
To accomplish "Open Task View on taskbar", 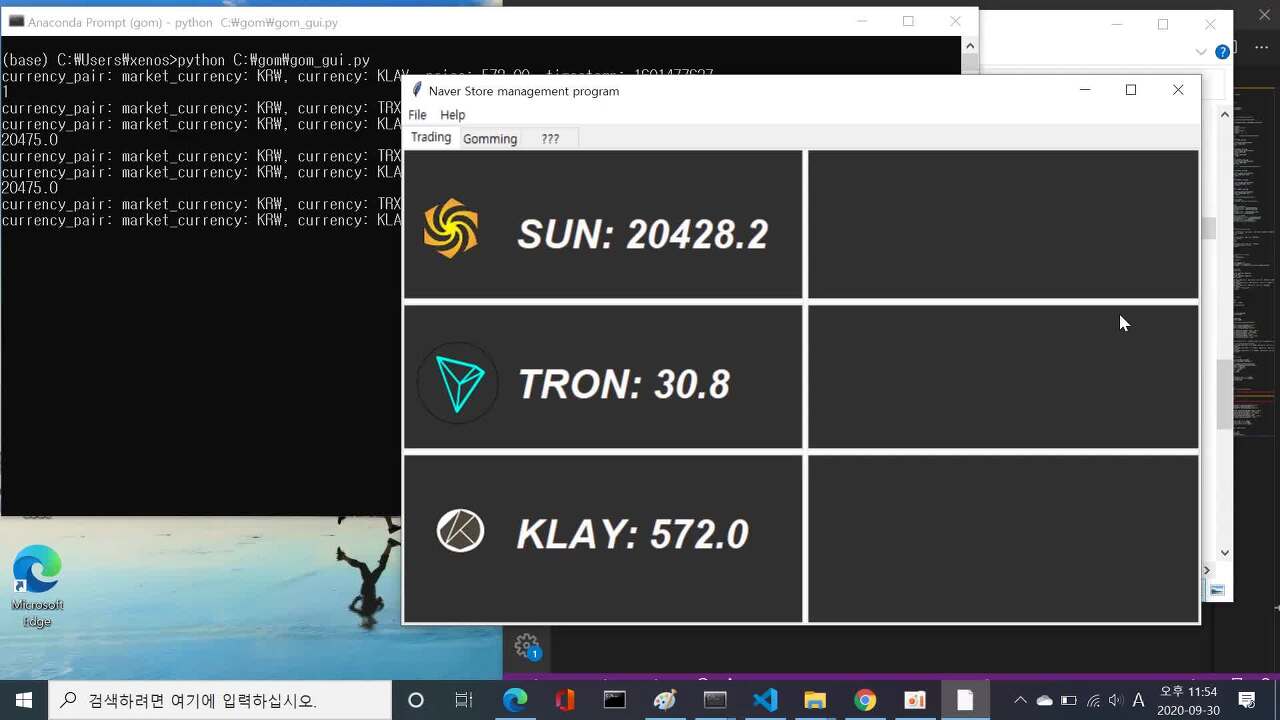I will 464,700.
